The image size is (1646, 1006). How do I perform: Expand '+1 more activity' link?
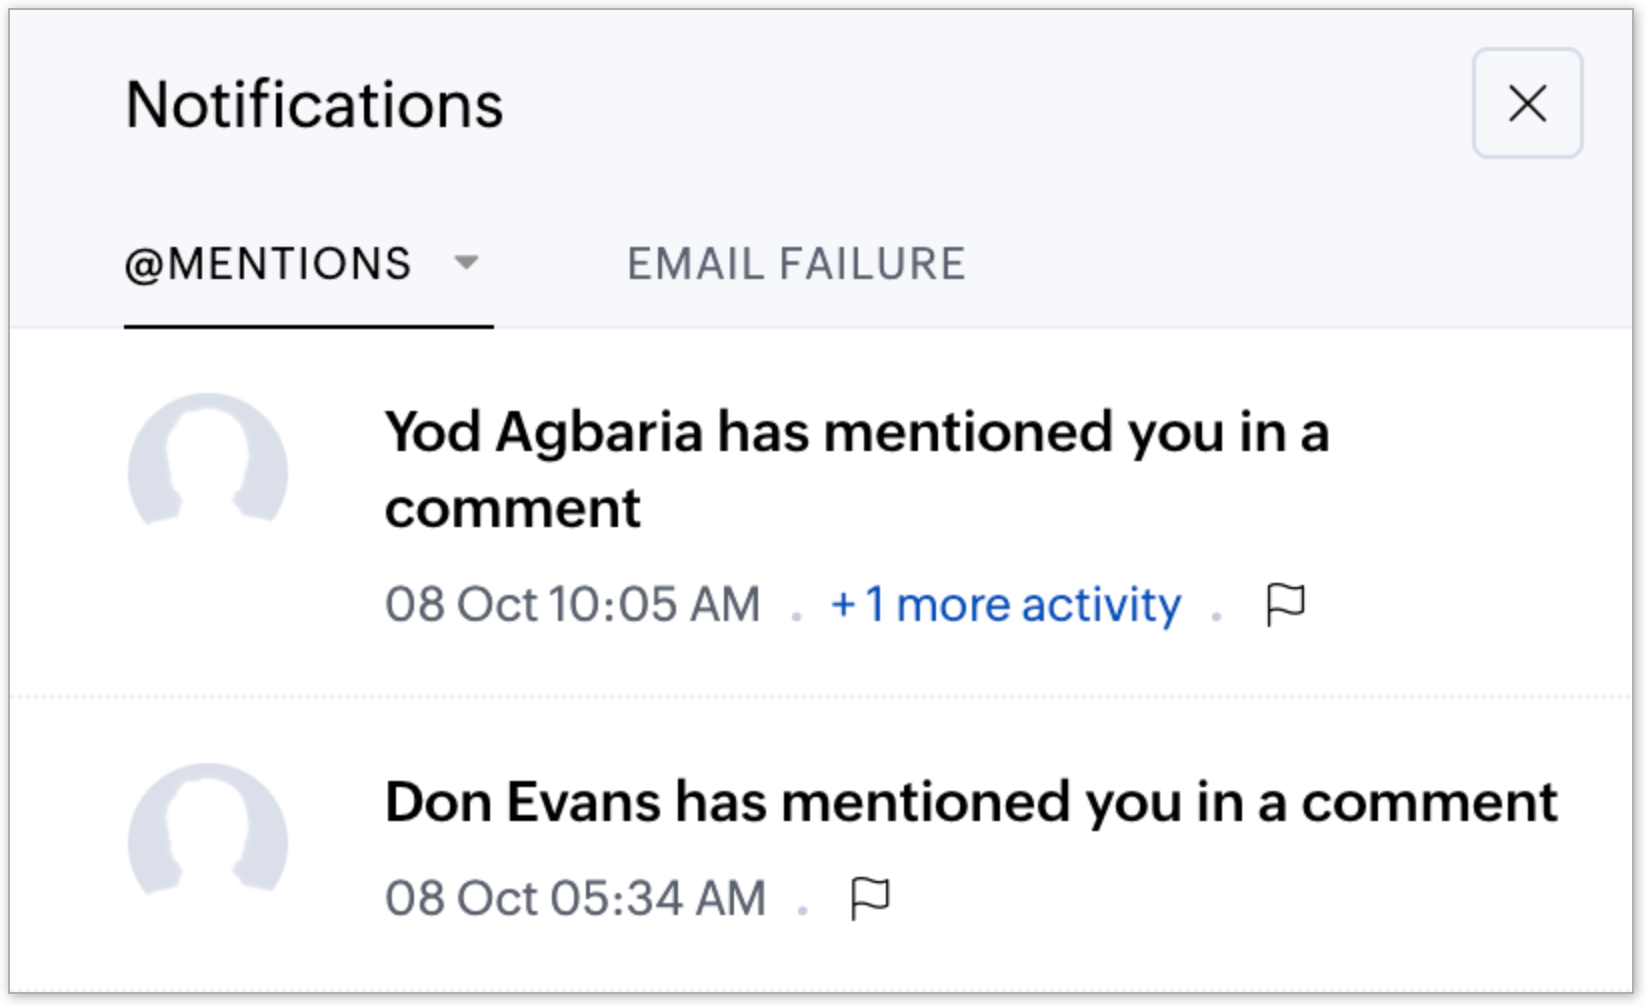[1006, 604]
